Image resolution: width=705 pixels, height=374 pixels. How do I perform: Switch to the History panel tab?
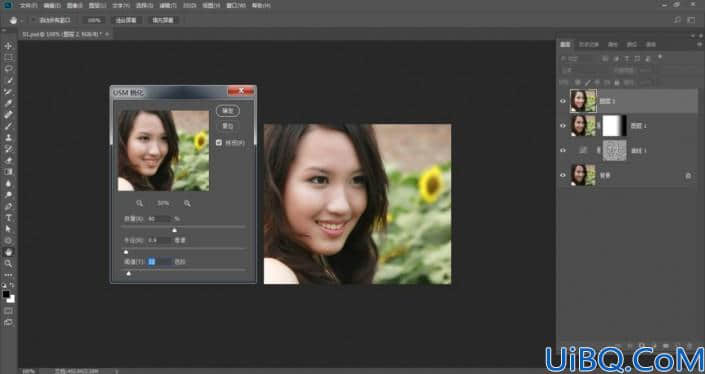[x=589, y=45]
